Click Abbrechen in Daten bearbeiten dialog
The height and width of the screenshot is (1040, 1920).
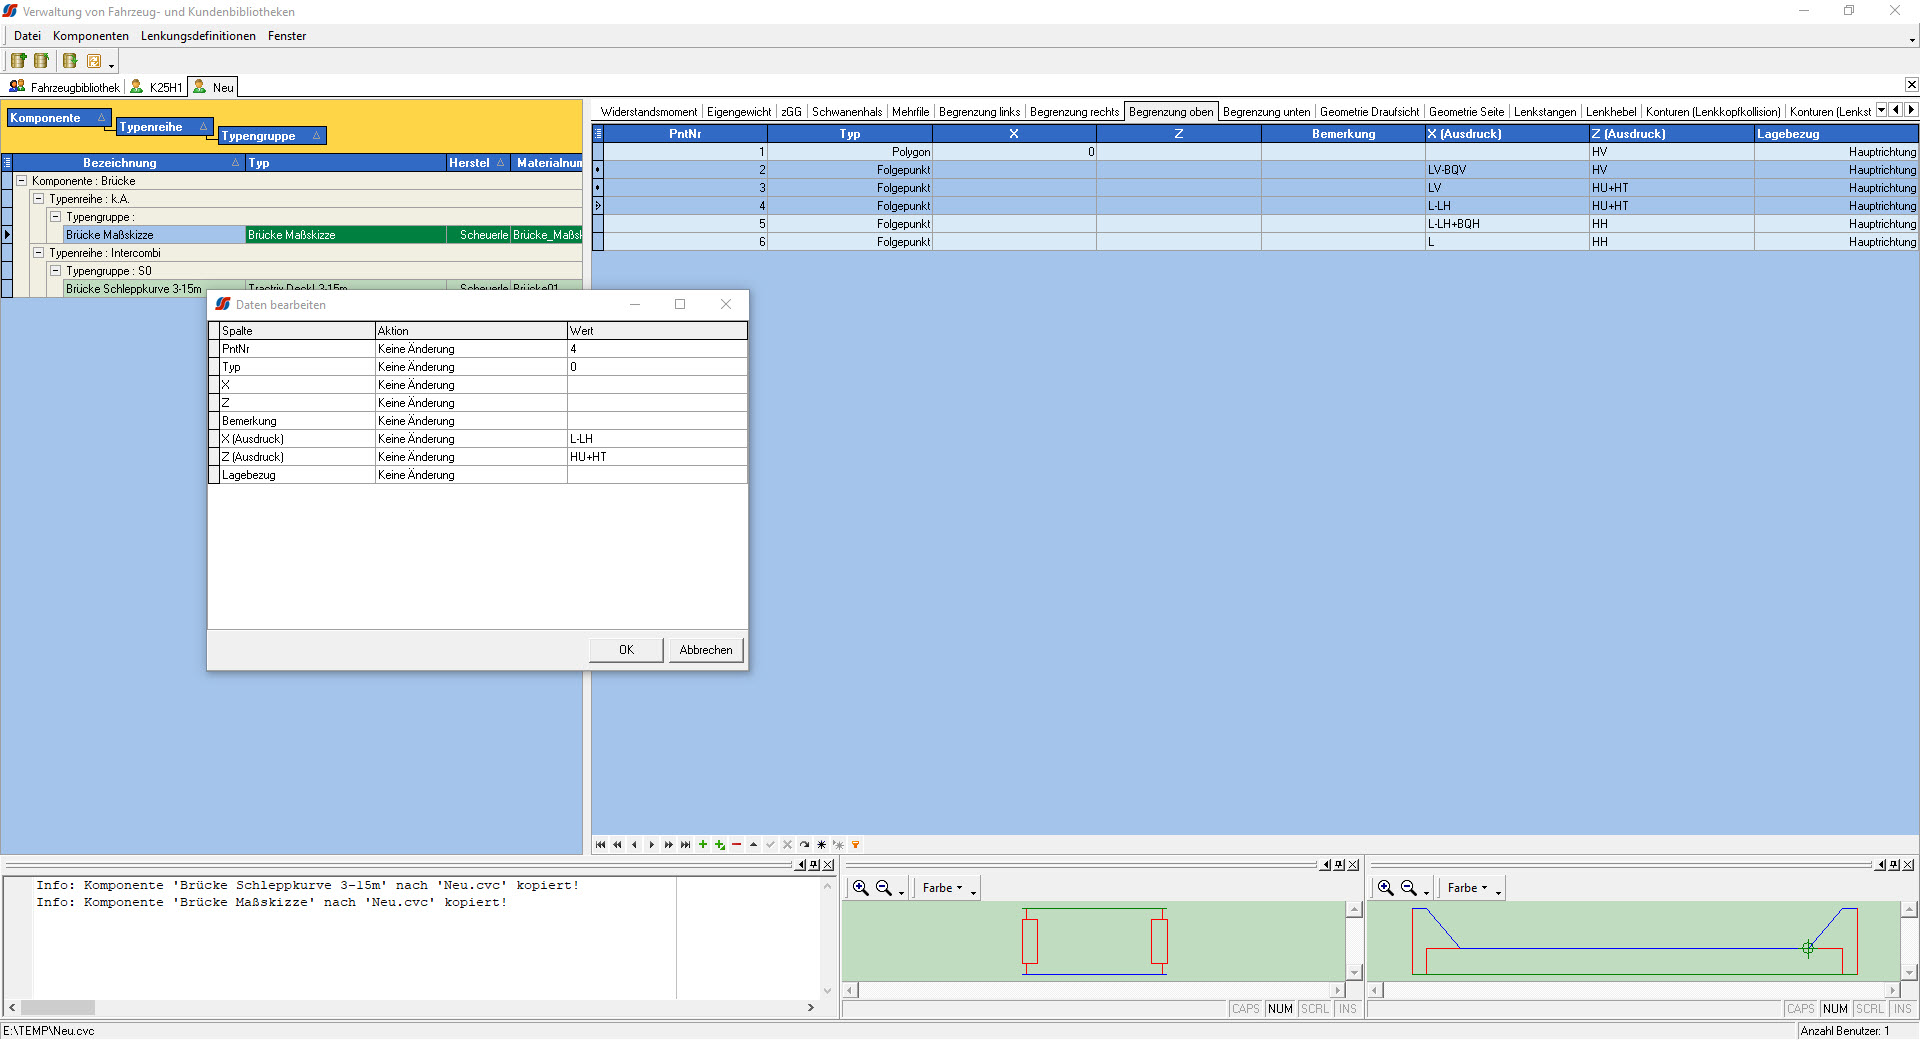click(706, 650)
